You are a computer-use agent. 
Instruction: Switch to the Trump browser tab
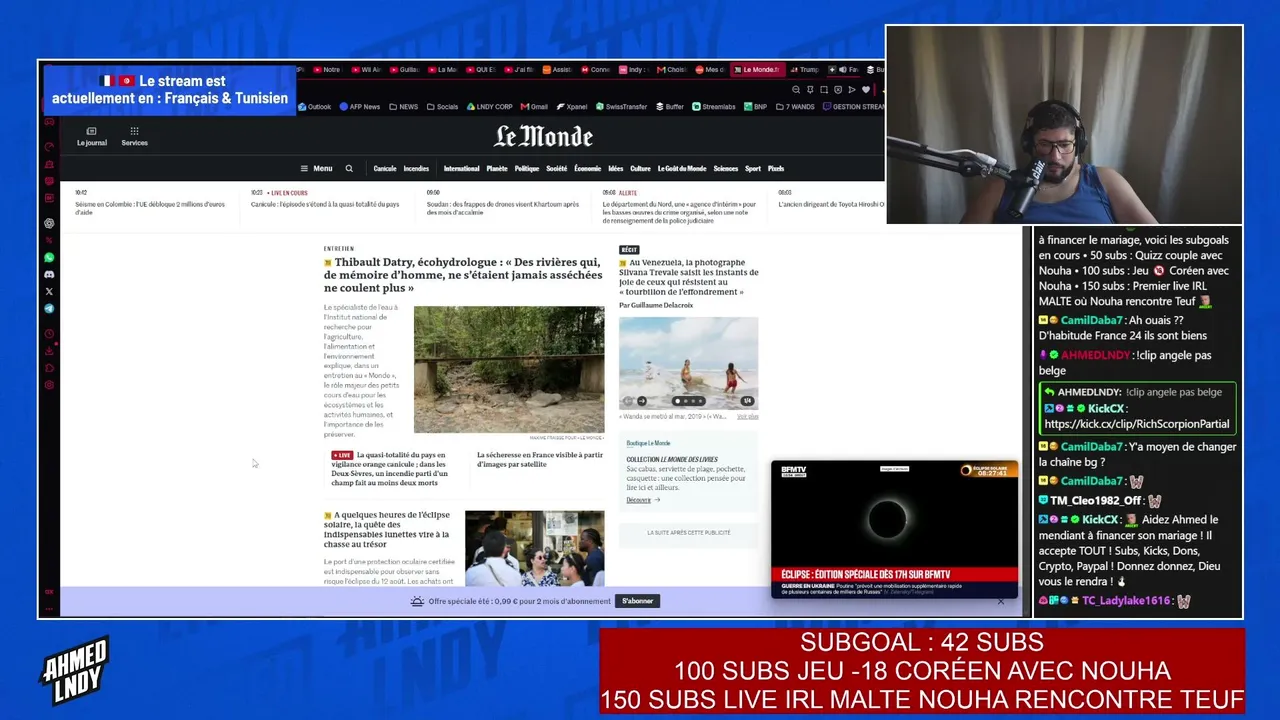pyautogui.click(x=803, y=70)
